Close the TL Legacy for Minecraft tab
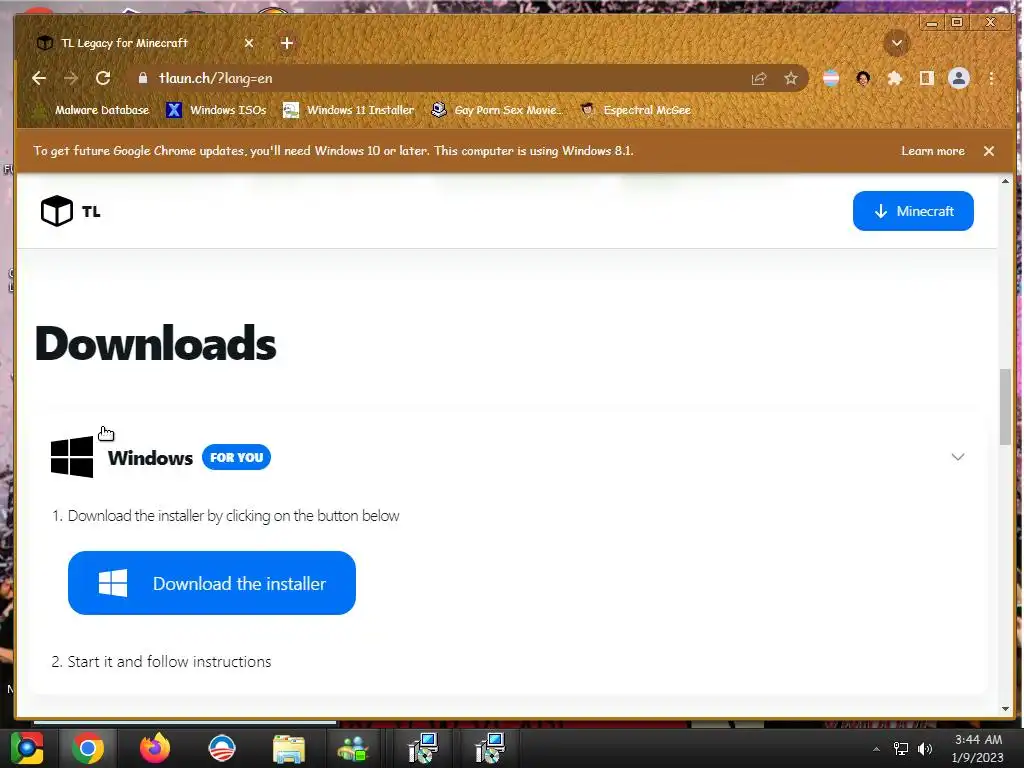Screen dimensions: 1024x768 pos(249,43)
